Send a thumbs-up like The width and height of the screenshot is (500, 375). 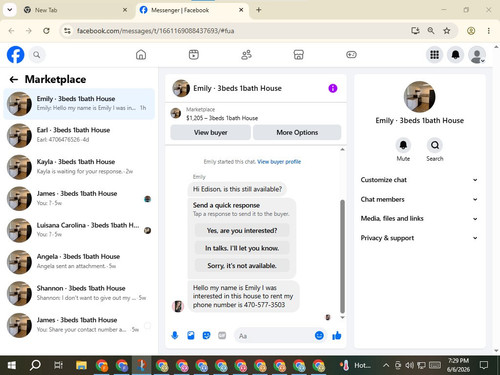pos(337,335)
